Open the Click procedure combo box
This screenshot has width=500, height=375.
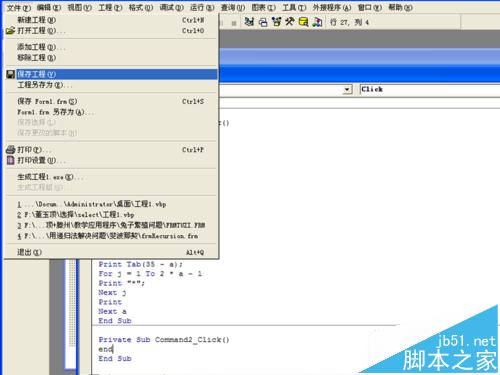430,89
